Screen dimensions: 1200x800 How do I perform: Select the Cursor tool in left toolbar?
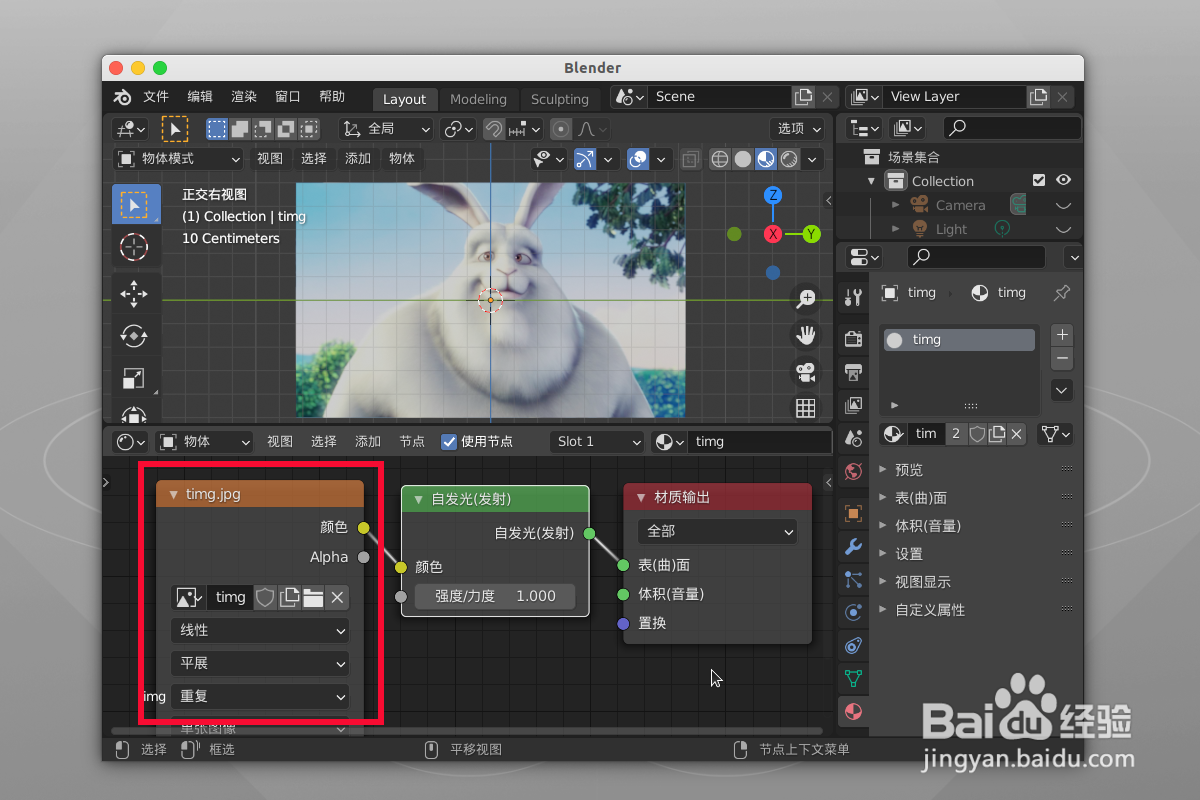coord(135,246)
